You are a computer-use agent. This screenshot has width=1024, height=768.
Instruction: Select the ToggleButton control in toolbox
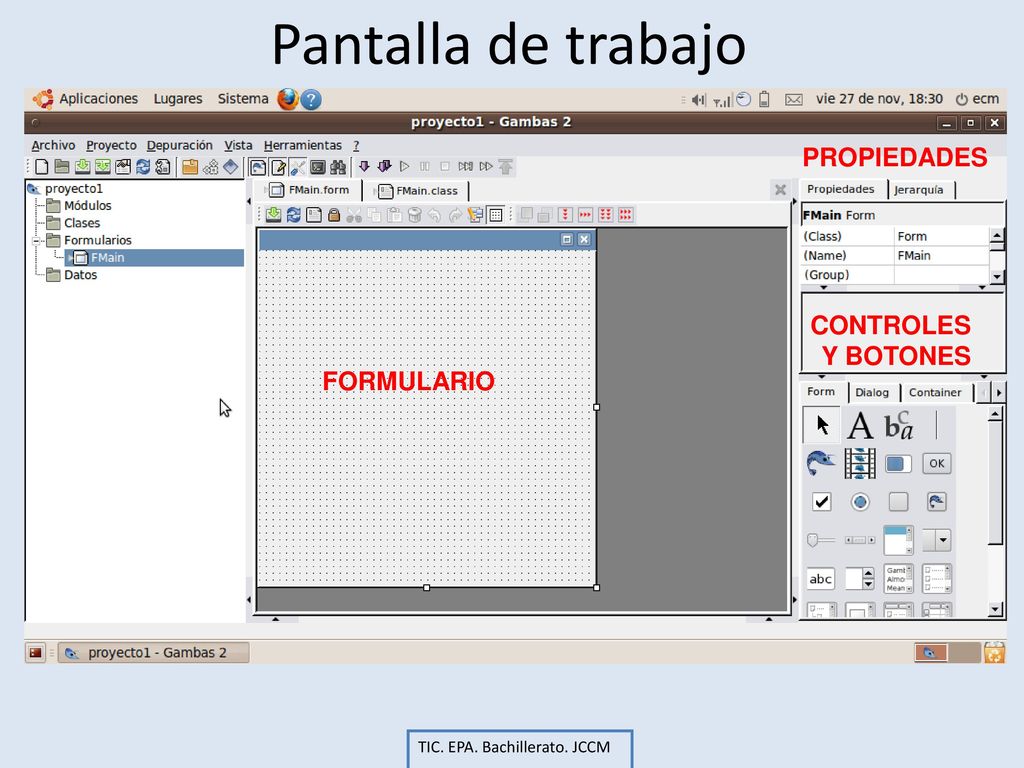coord(899,502)
